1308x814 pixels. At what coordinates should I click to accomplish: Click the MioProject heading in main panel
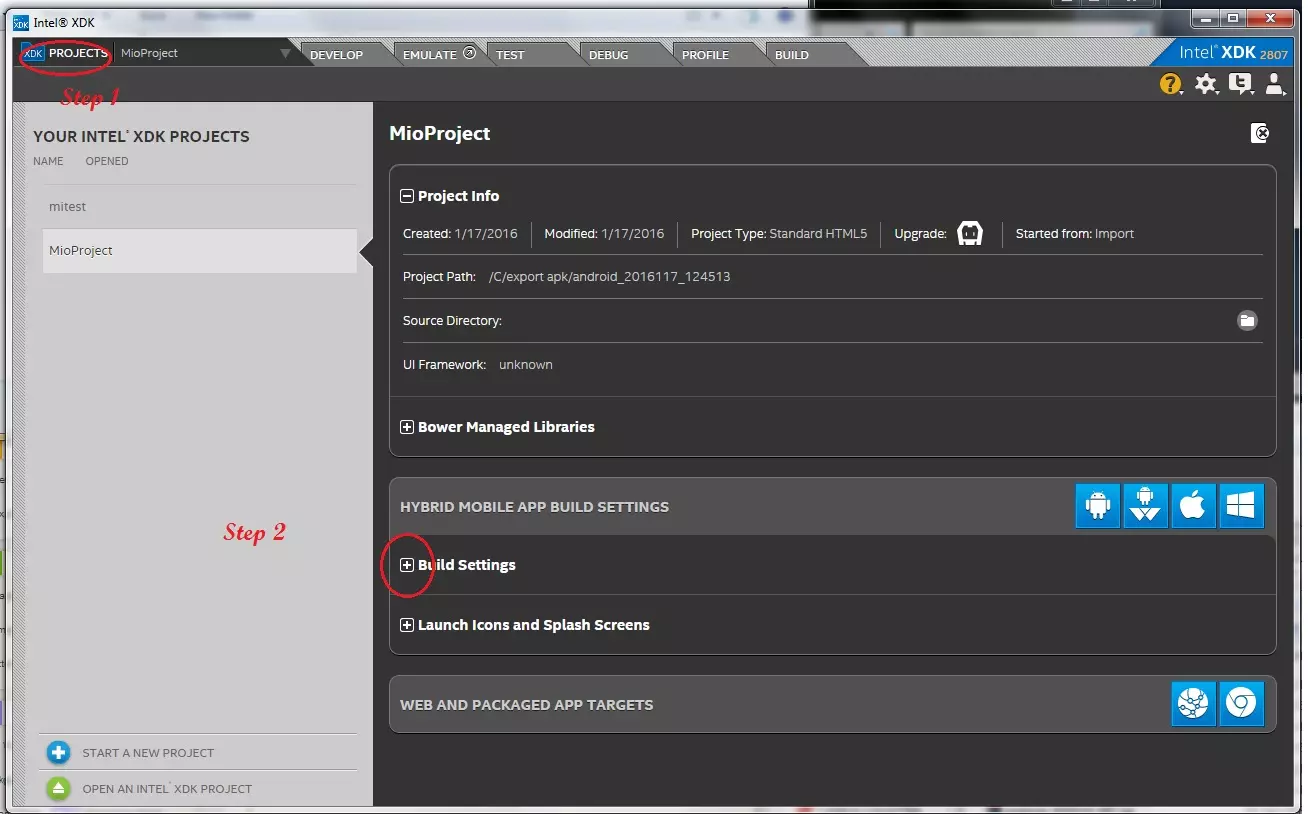coord(440,133)
